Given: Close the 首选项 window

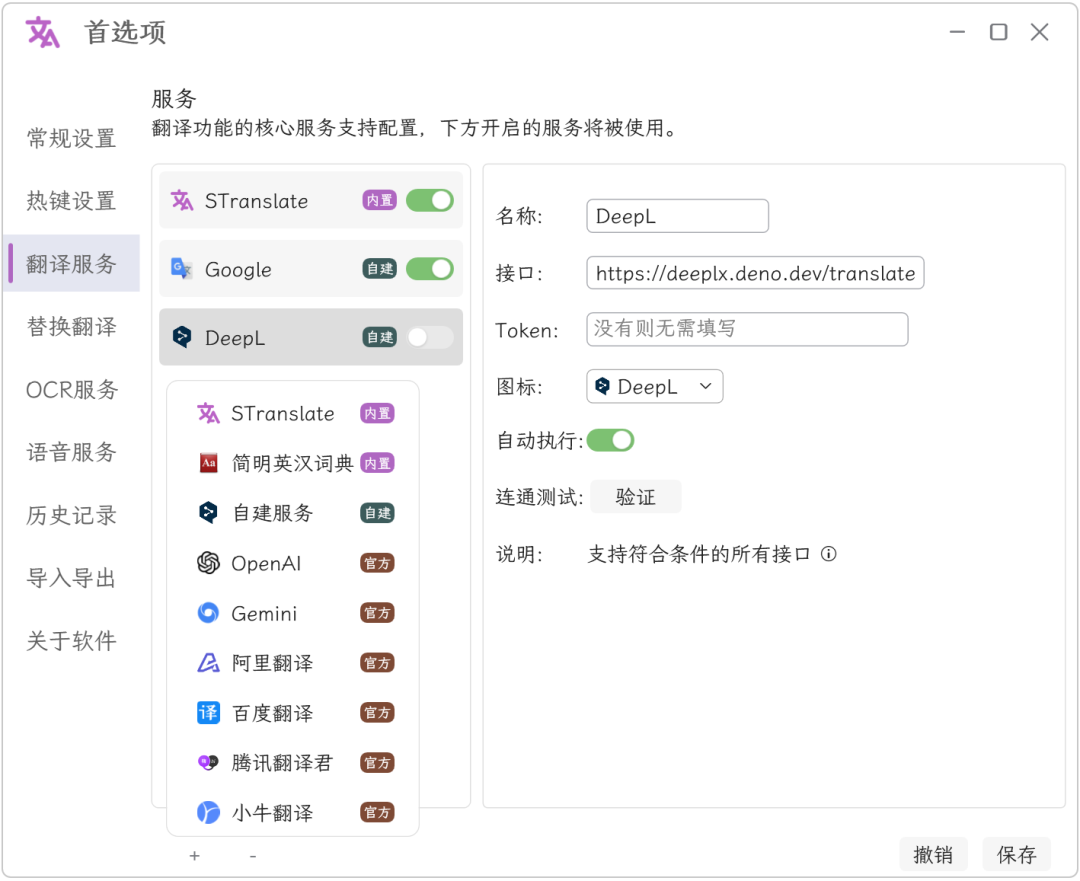Looking at the screenshot, I should [1040, 32].
